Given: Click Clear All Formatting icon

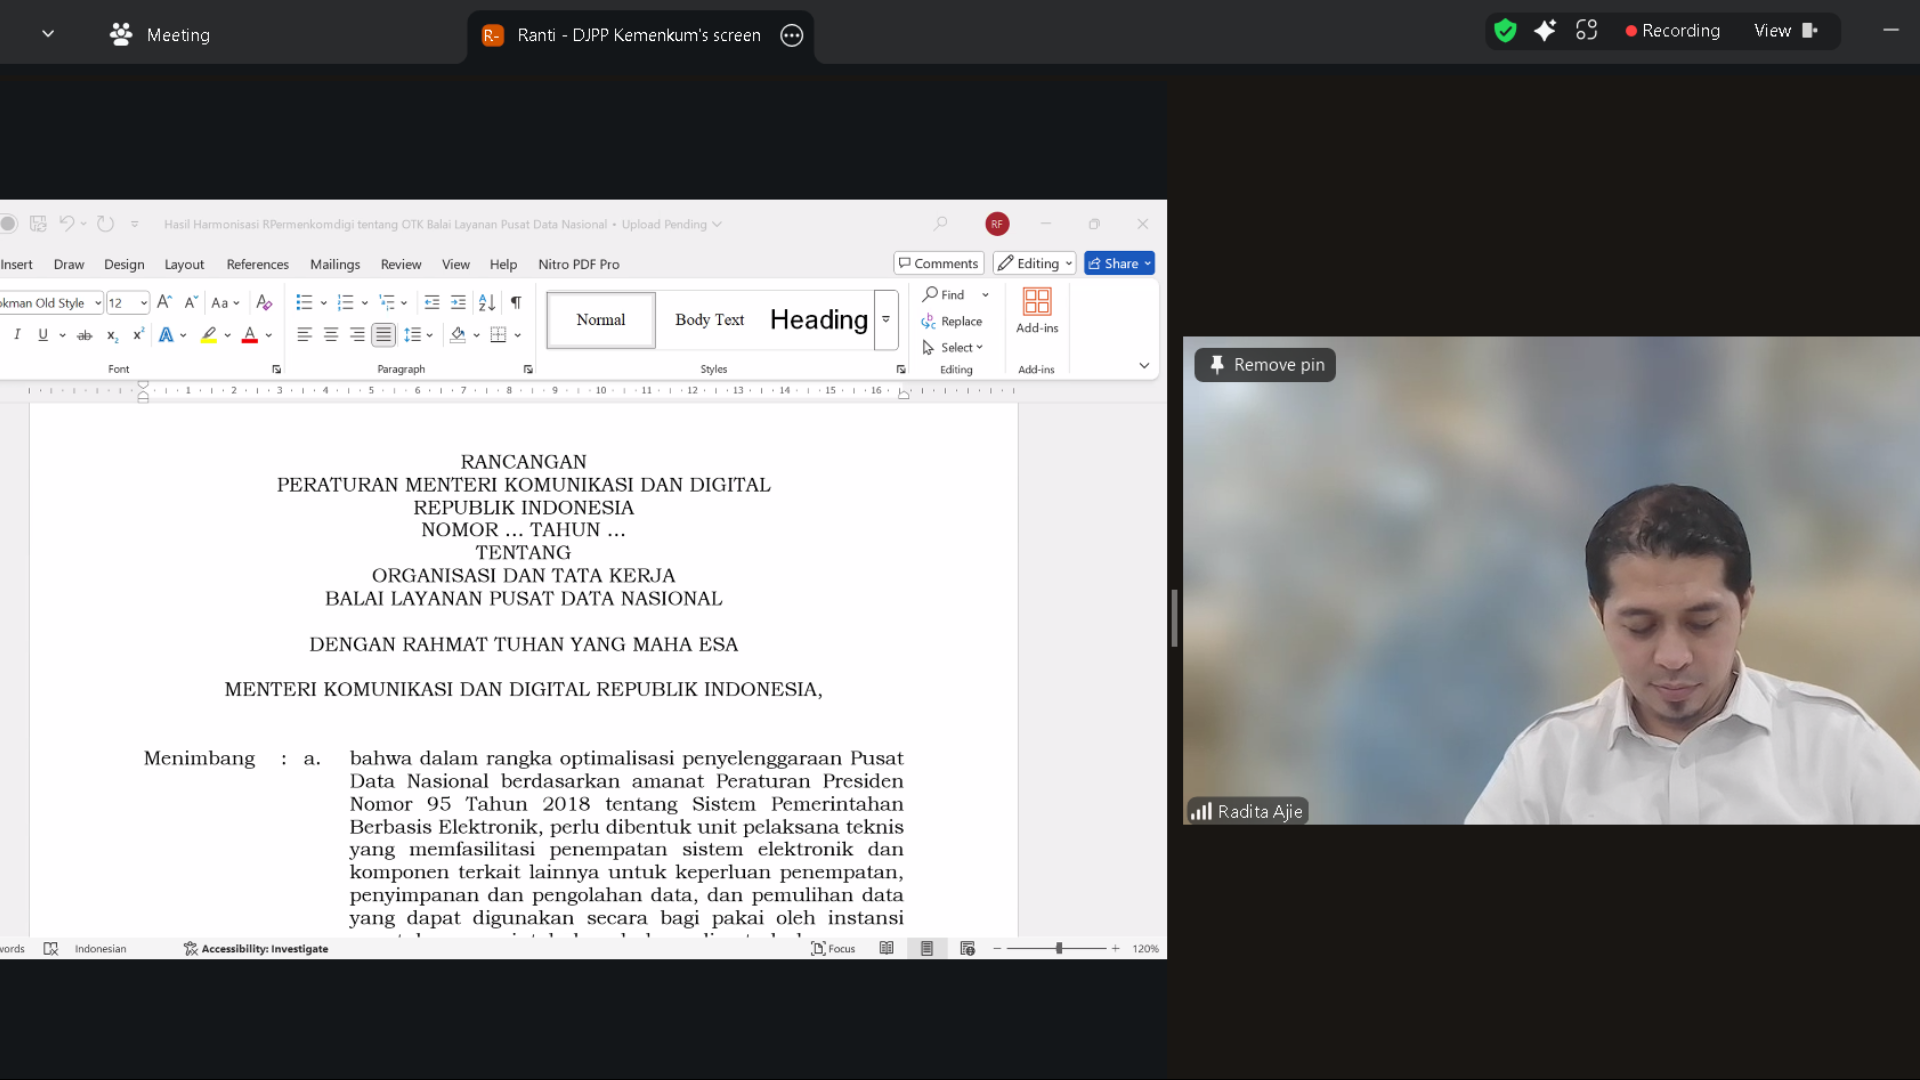Looking at the screenshot, I should [x=264, y=303].
